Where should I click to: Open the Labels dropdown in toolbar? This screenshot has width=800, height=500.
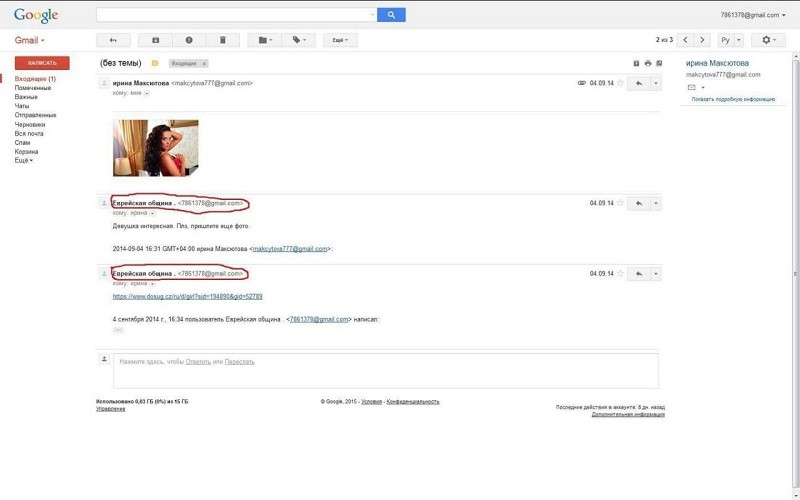tap(298, 40)
